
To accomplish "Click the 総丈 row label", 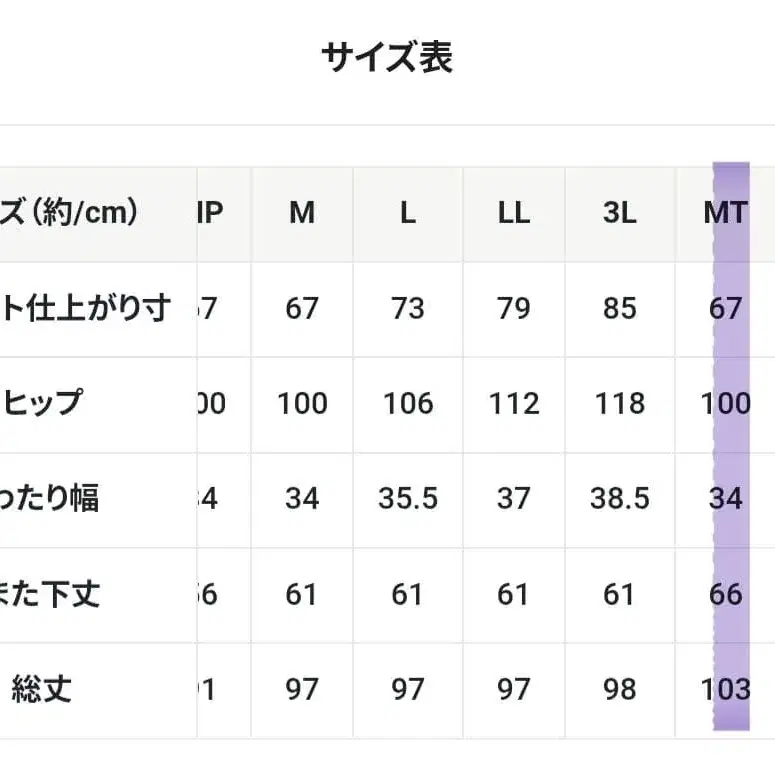I will coord(43,689).
